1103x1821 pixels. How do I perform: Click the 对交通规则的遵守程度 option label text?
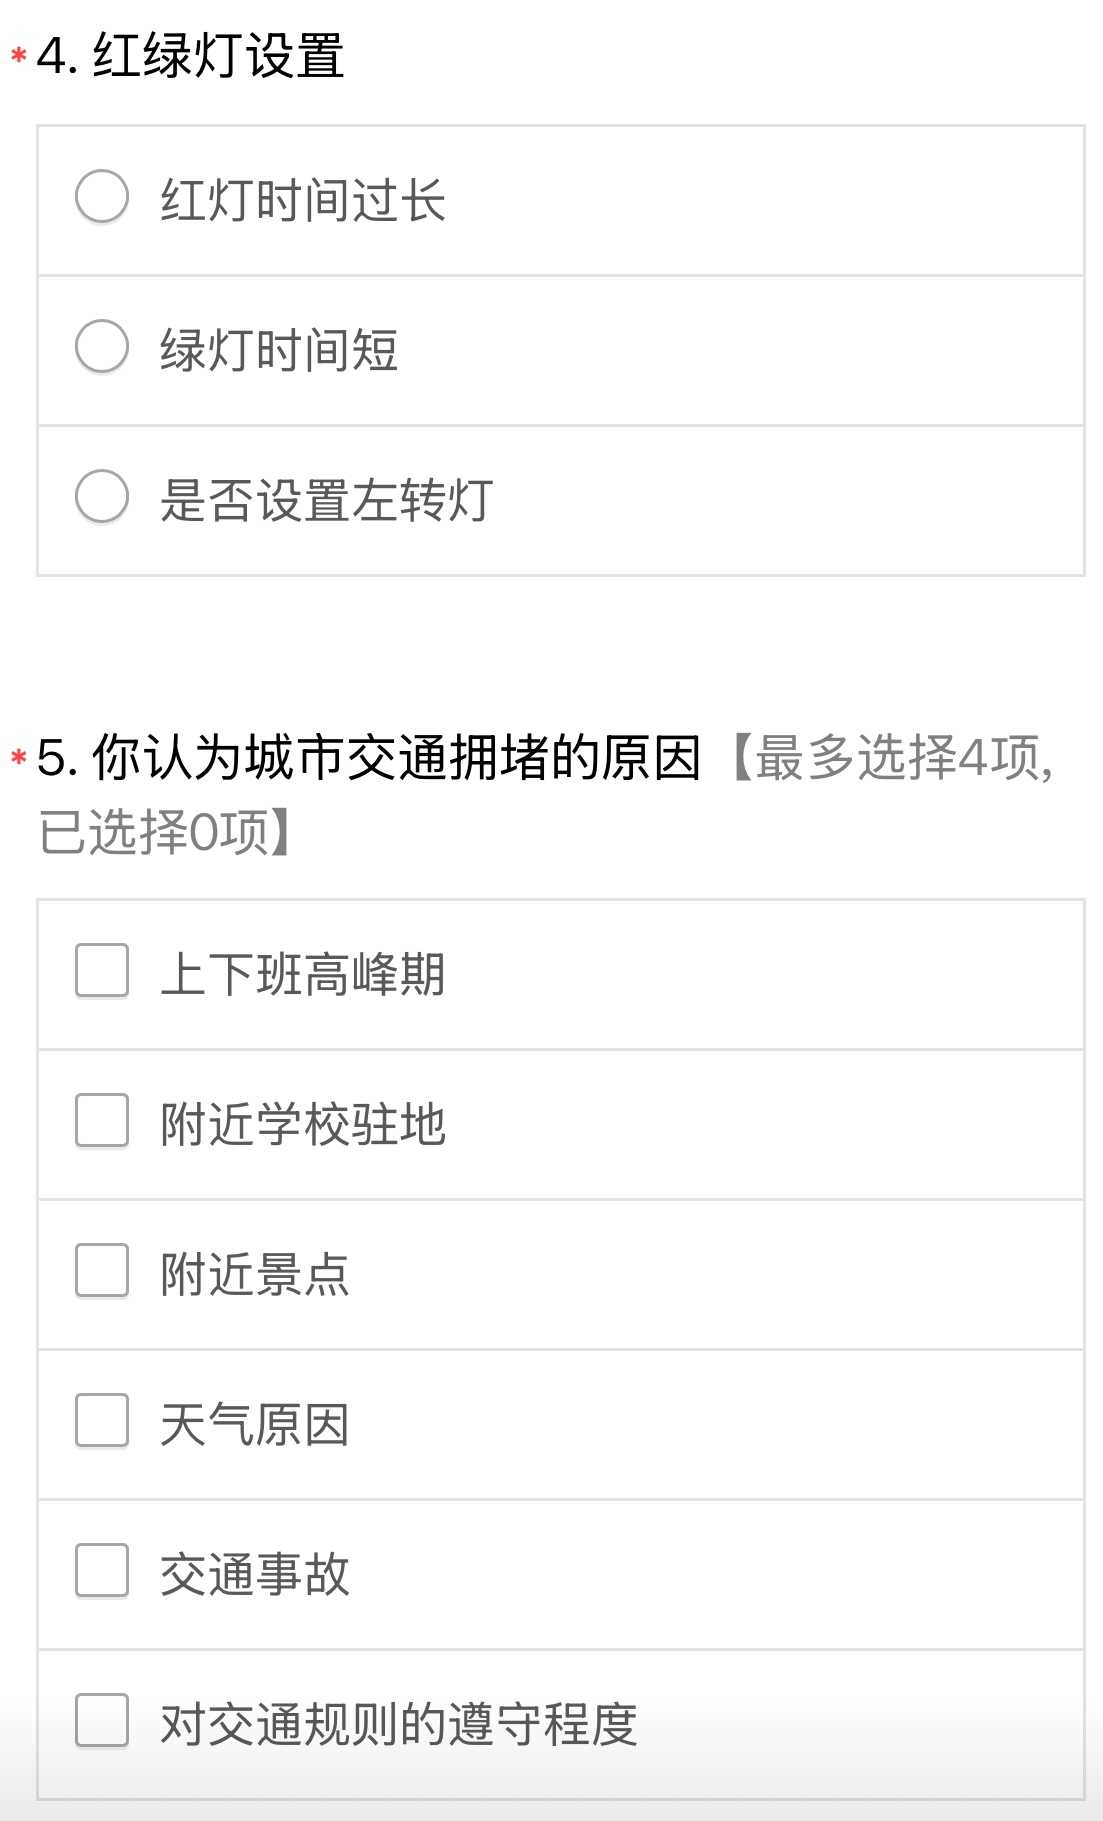click(398, 1724)
